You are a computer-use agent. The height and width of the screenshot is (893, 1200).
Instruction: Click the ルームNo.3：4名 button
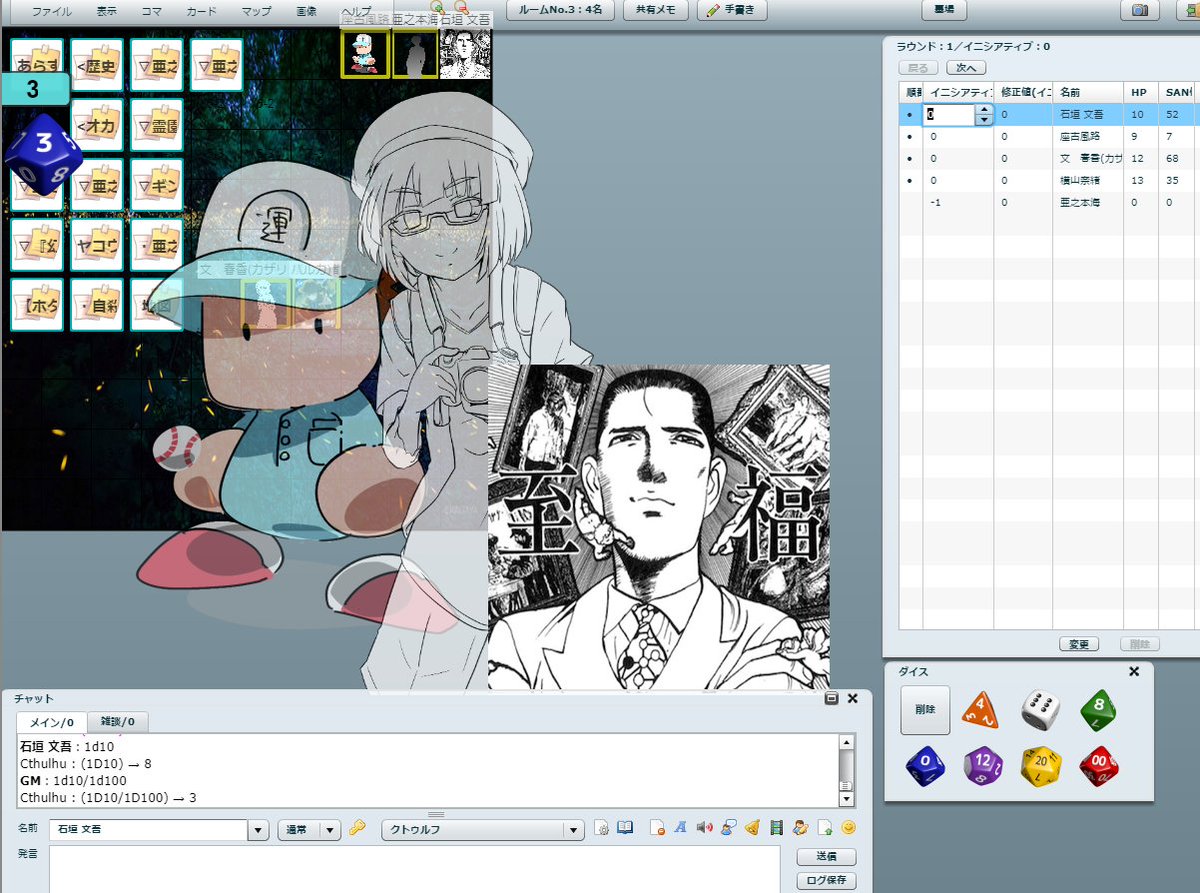(561, 10)
